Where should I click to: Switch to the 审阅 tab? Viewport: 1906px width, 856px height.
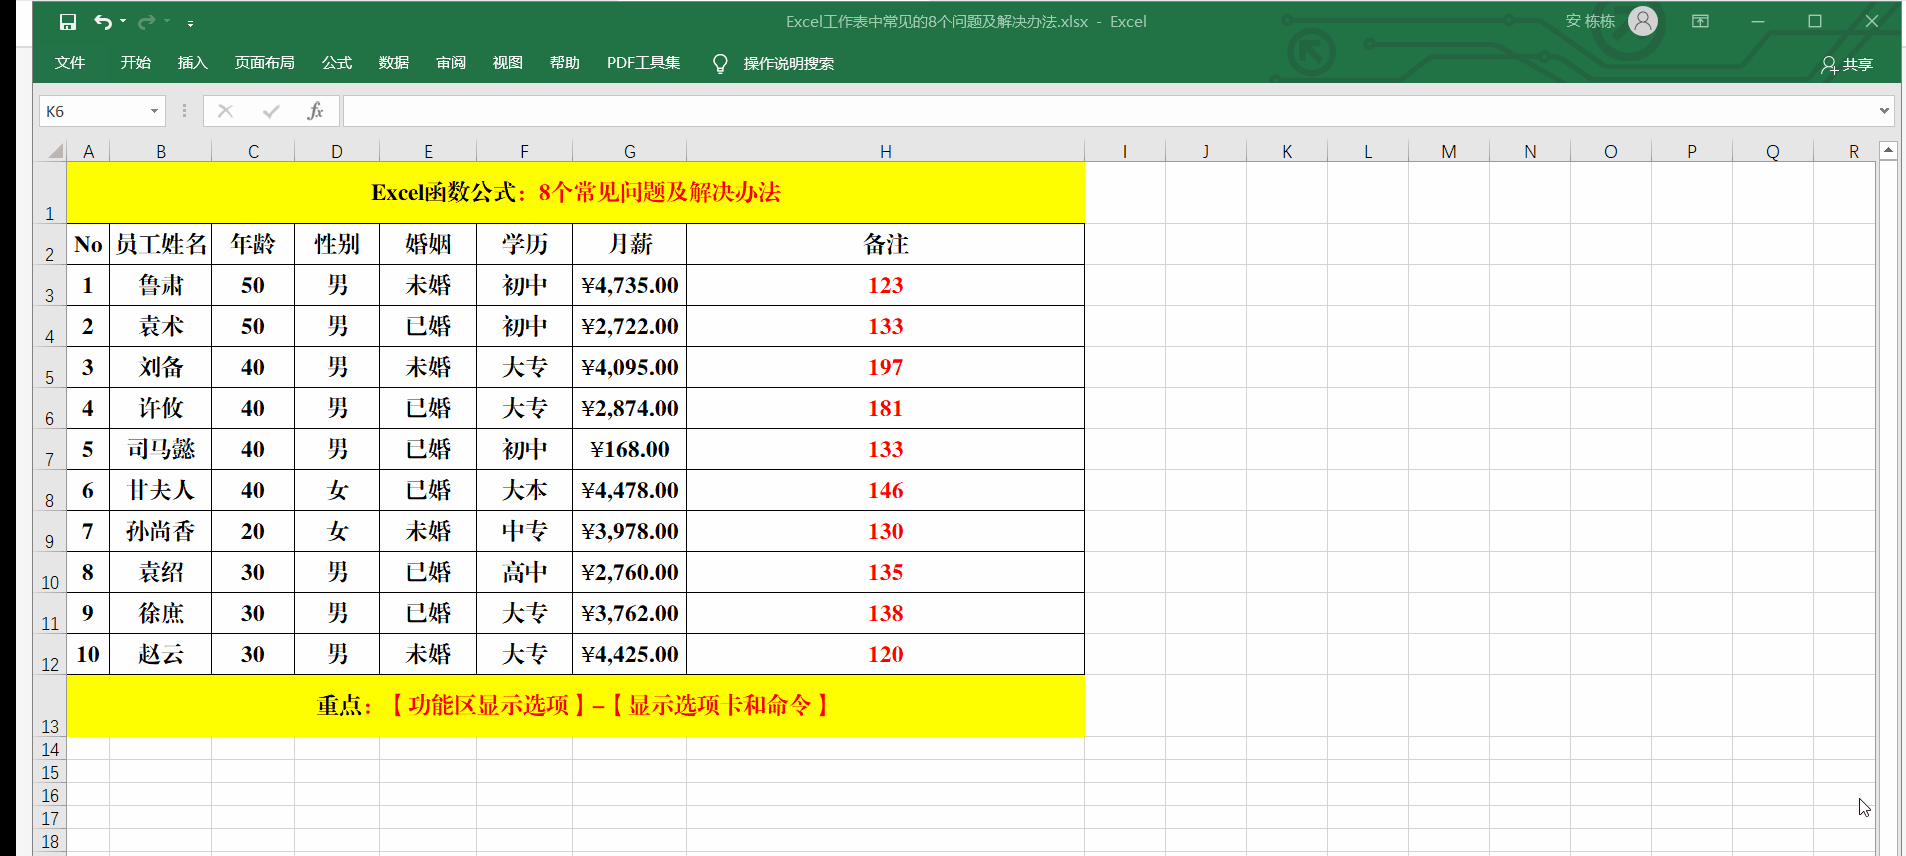click(451, 63)
